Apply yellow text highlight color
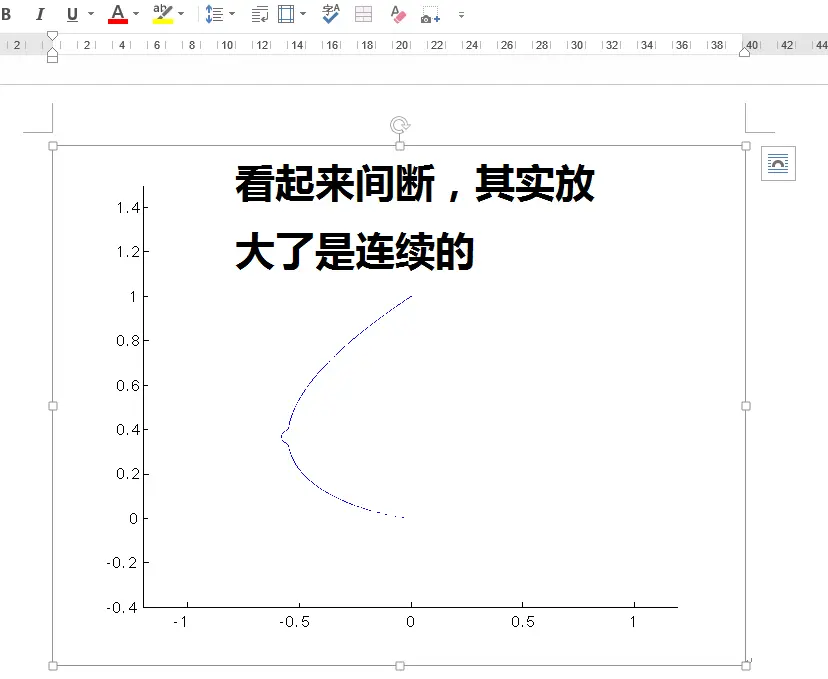This screenshot has height=679, width=828. pos(163,14)
